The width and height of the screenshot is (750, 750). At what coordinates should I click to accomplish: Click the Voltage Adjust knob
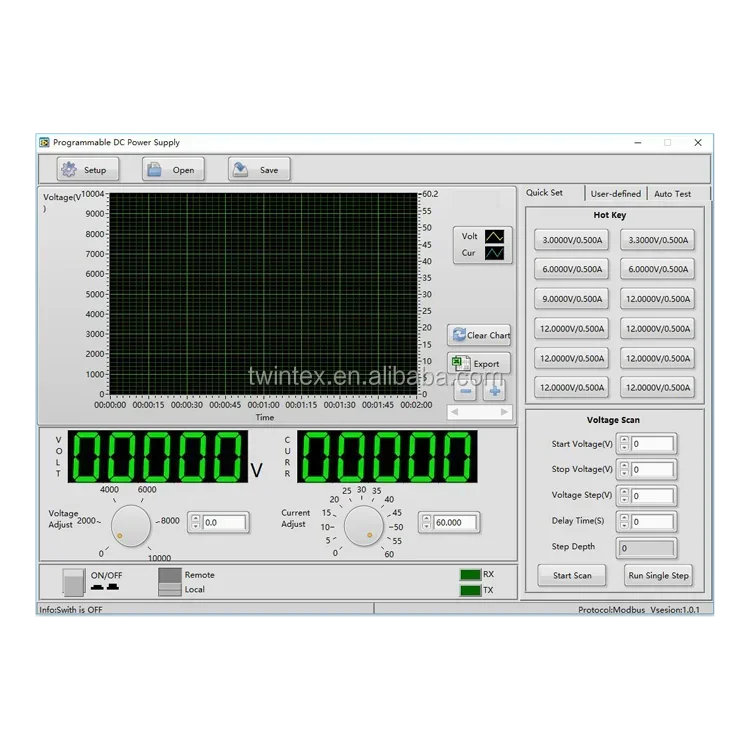[x=129, y=524]
